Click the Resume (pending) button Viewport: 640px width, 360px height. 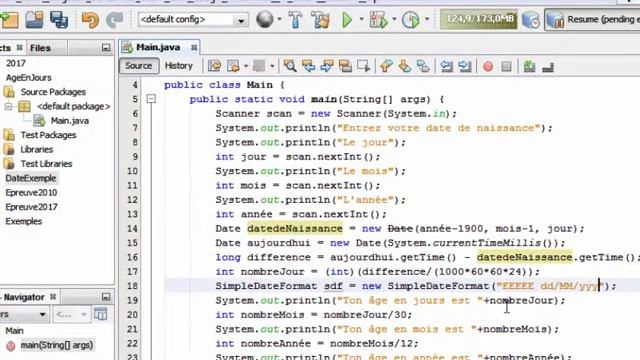[592, 20]
